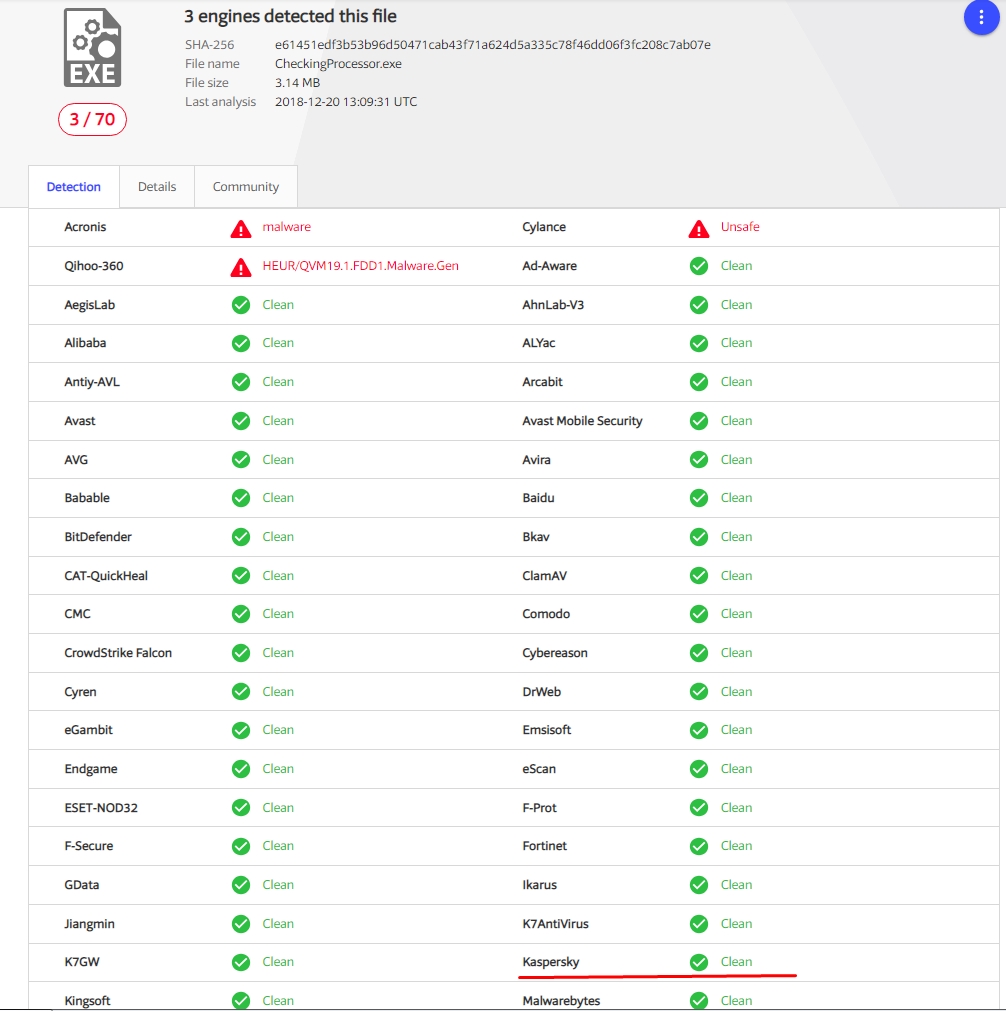The height and width of the screenshot is (1011, 1006).
Task: Click the green check icon for Avast
Action: coord(241,421)
